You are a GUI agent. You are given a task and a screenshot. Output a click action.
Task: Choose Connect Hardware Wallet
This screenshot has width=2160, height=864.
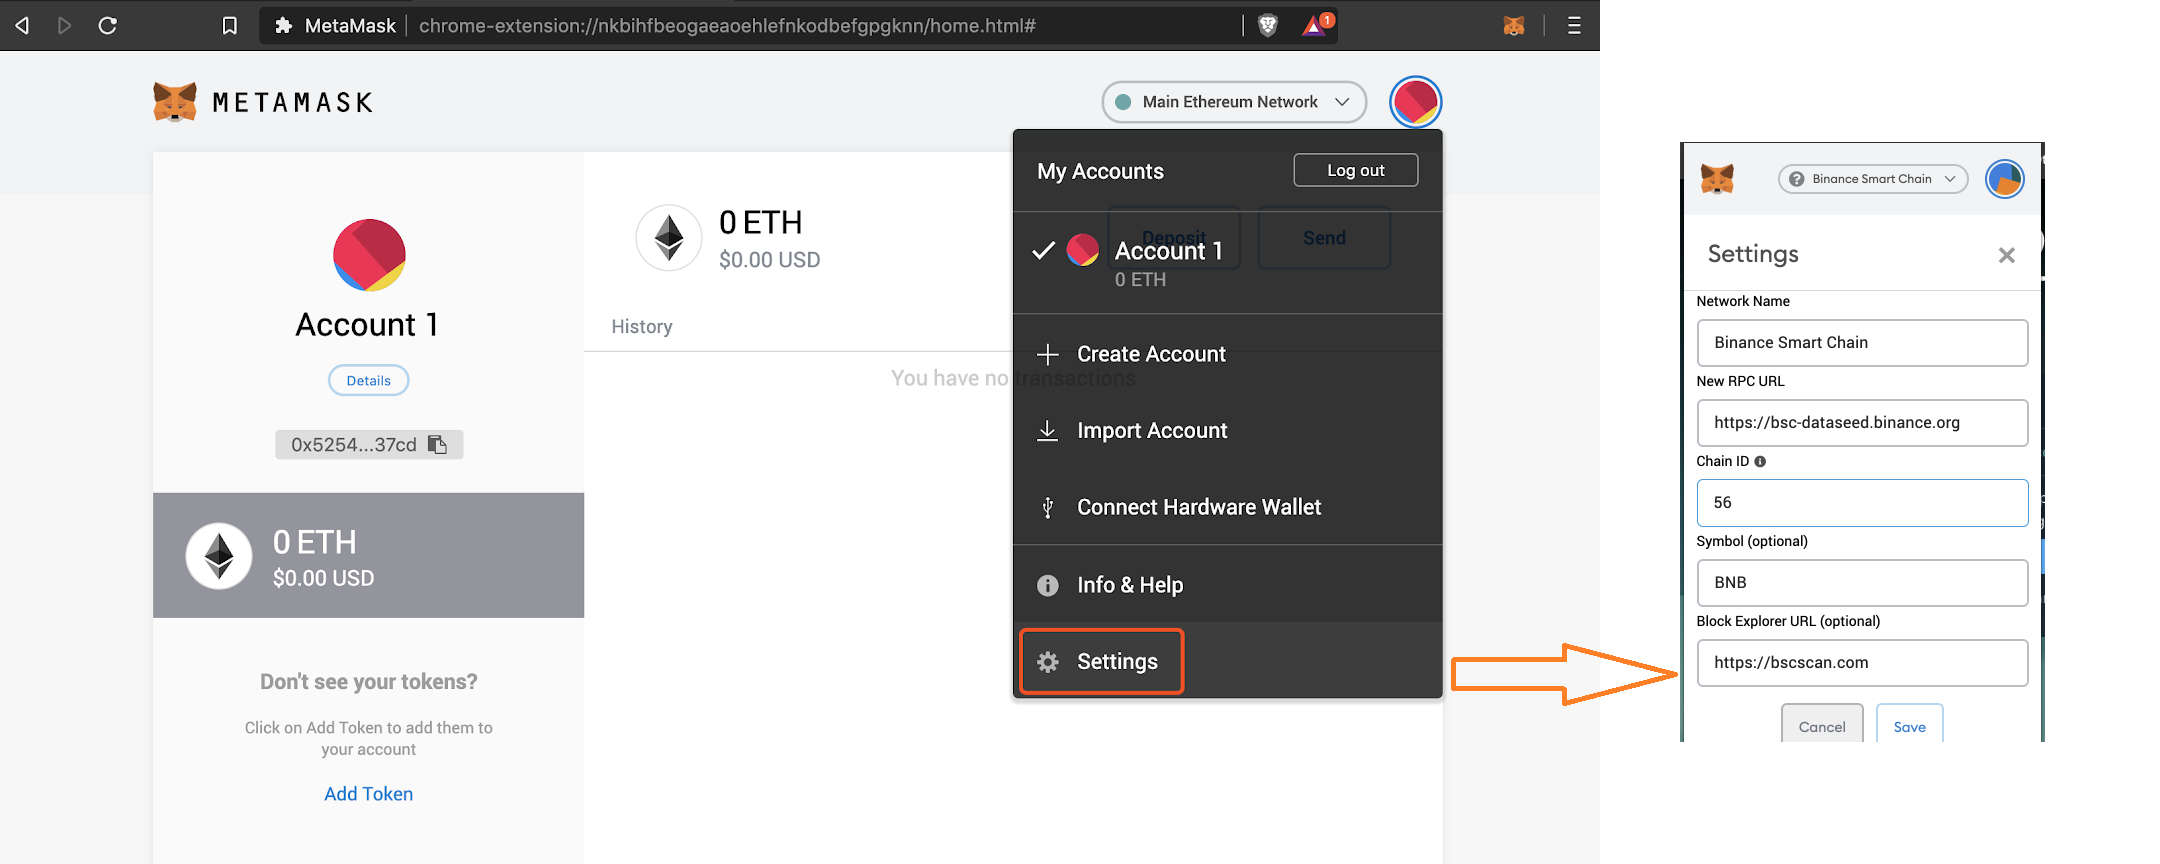pyautogui.click(x=1227, y=508)
